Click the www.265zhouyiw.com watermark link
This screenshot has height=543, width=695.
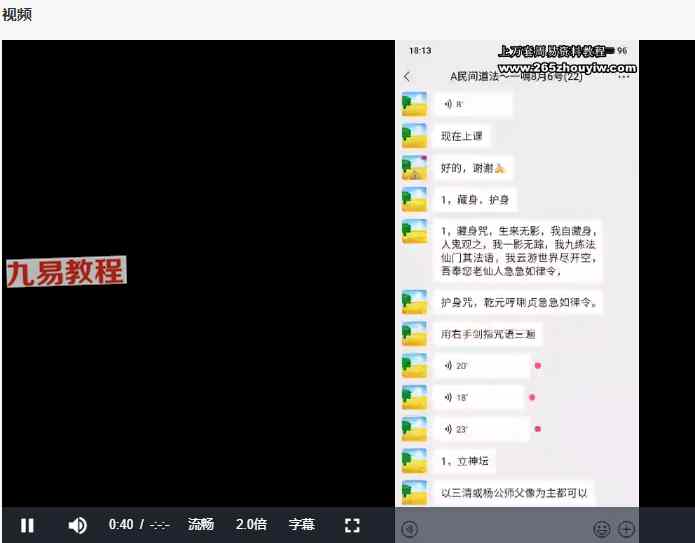point(565,69)
